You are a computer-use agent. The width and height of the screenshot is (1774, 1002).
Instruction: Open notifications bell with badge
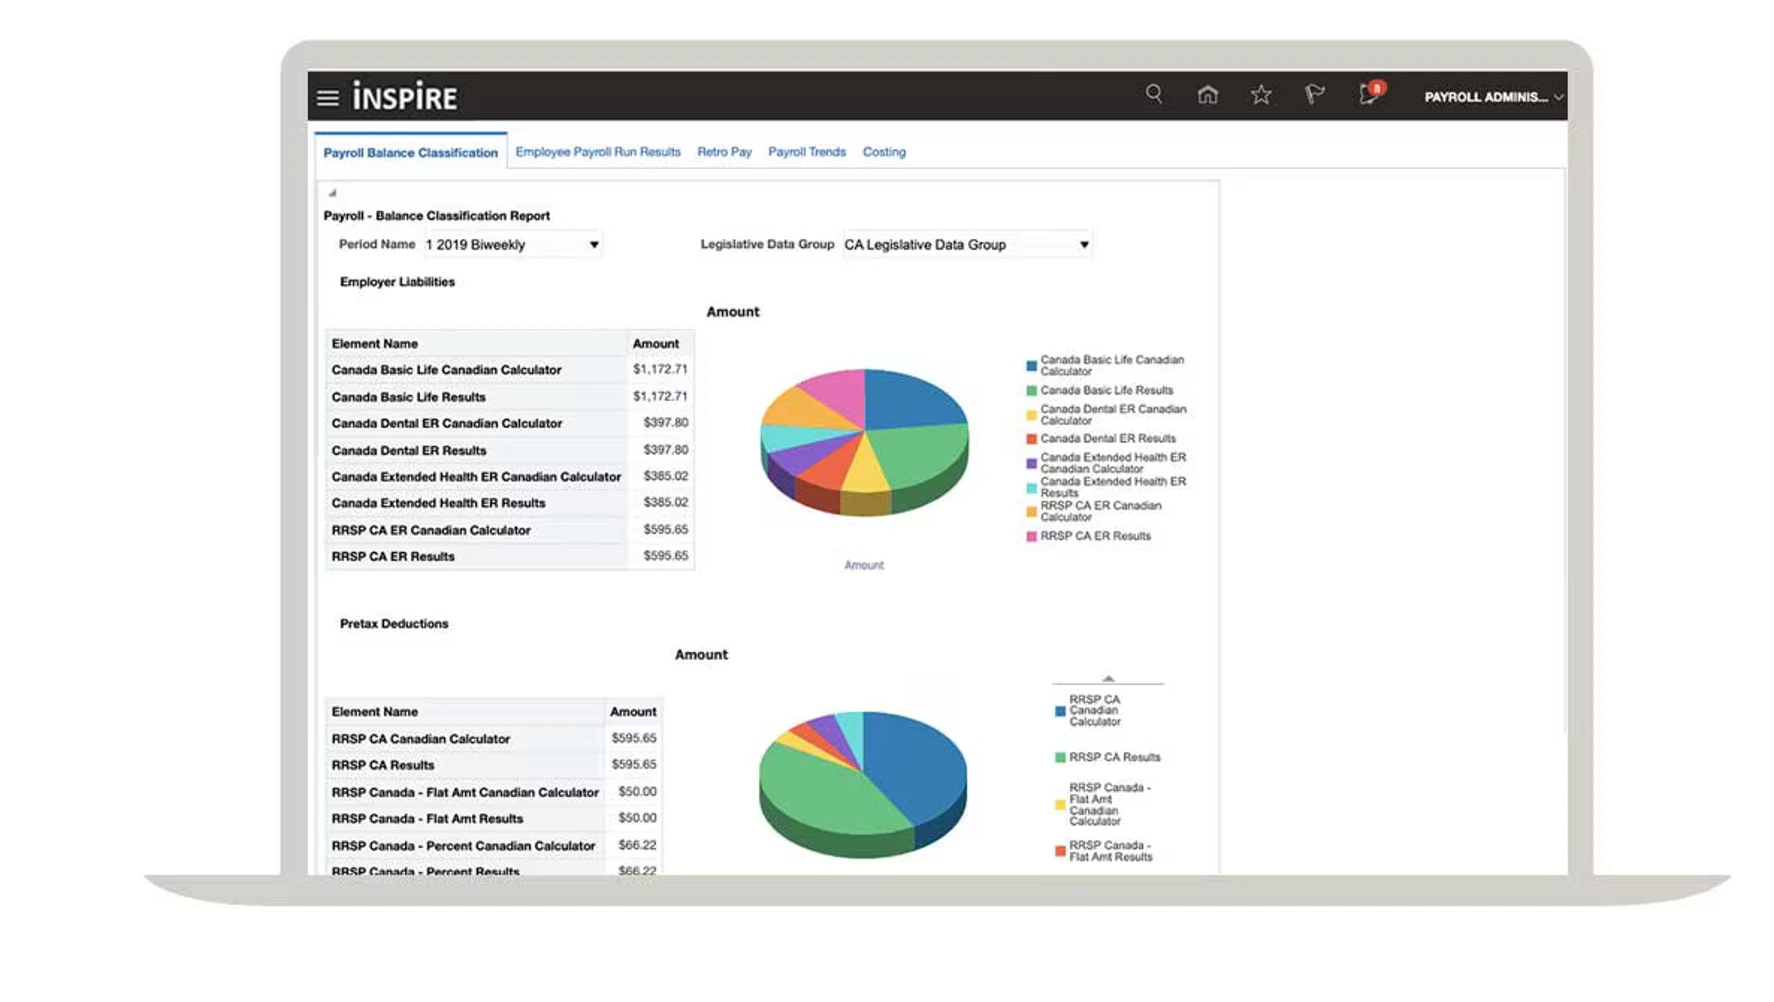tap(1369, 95)
